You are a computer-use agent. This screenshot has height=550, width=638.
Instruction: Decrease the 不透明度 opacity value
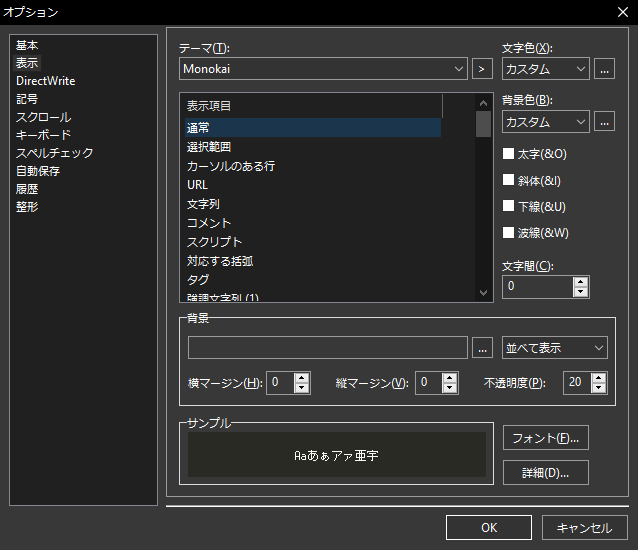click(x=599, y=388)
